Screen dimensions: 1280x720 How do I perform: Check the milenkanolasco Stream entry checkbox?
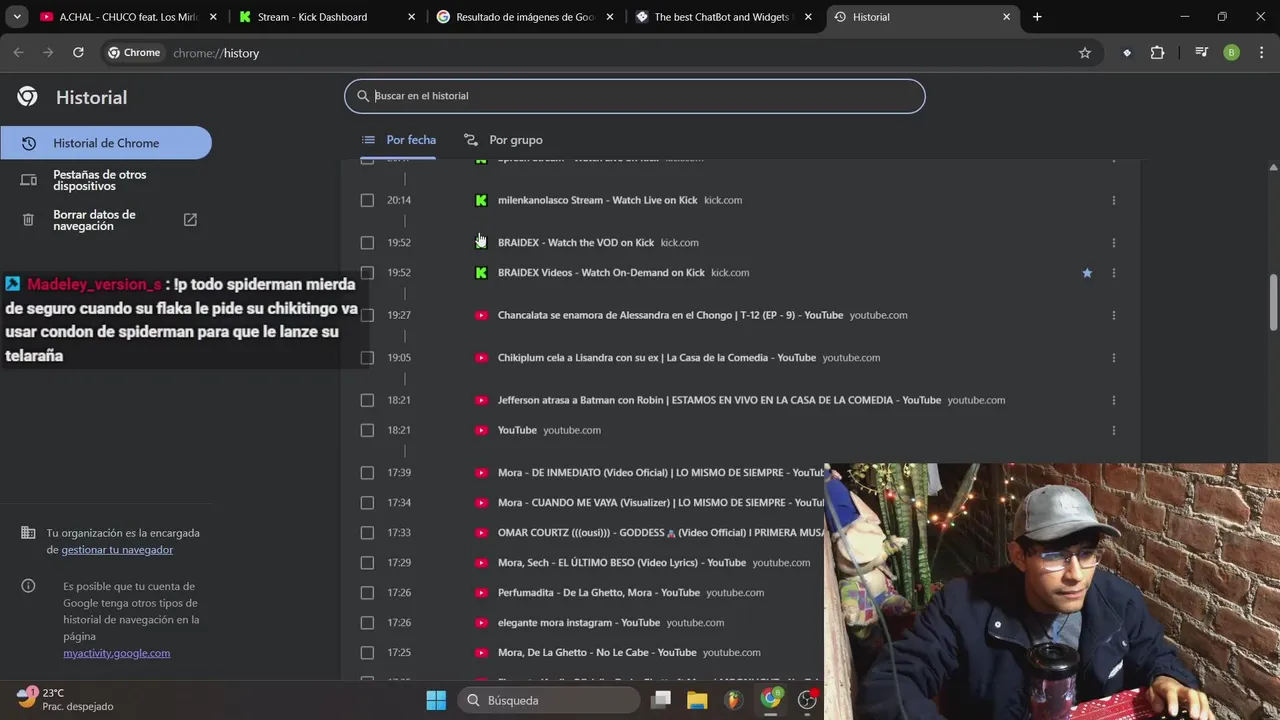(367, 200)
